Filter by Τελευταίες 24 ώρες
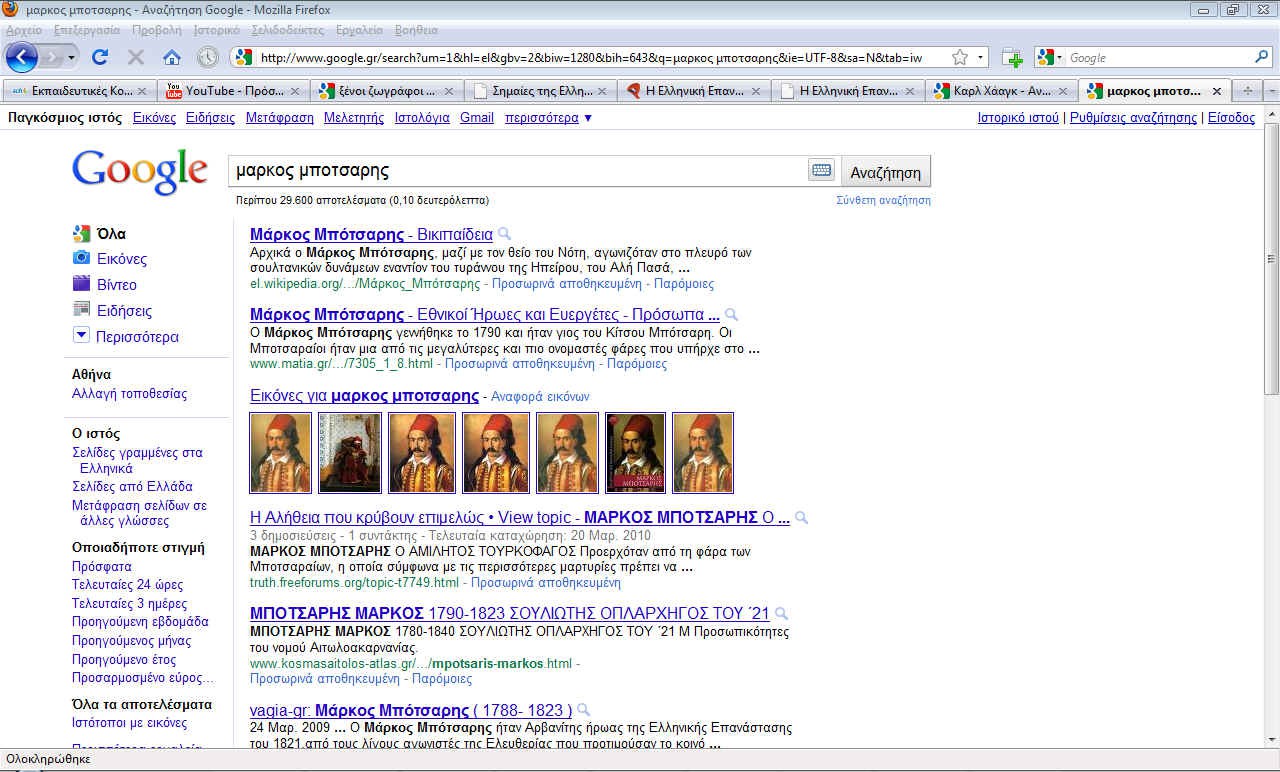 [x=127, y=585]
